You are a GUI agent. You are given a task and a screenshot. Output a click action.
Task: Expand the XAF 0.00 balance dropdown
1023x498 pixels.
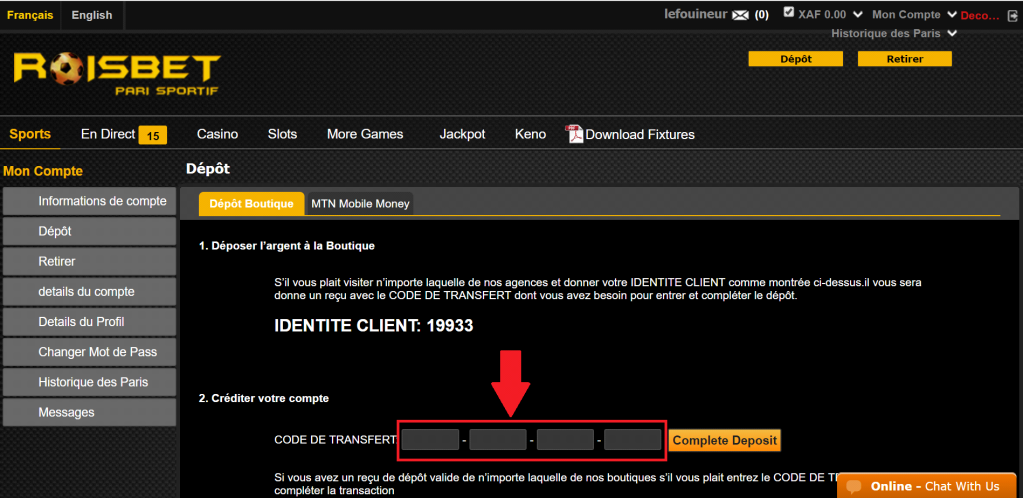click(x=858, y=14)
